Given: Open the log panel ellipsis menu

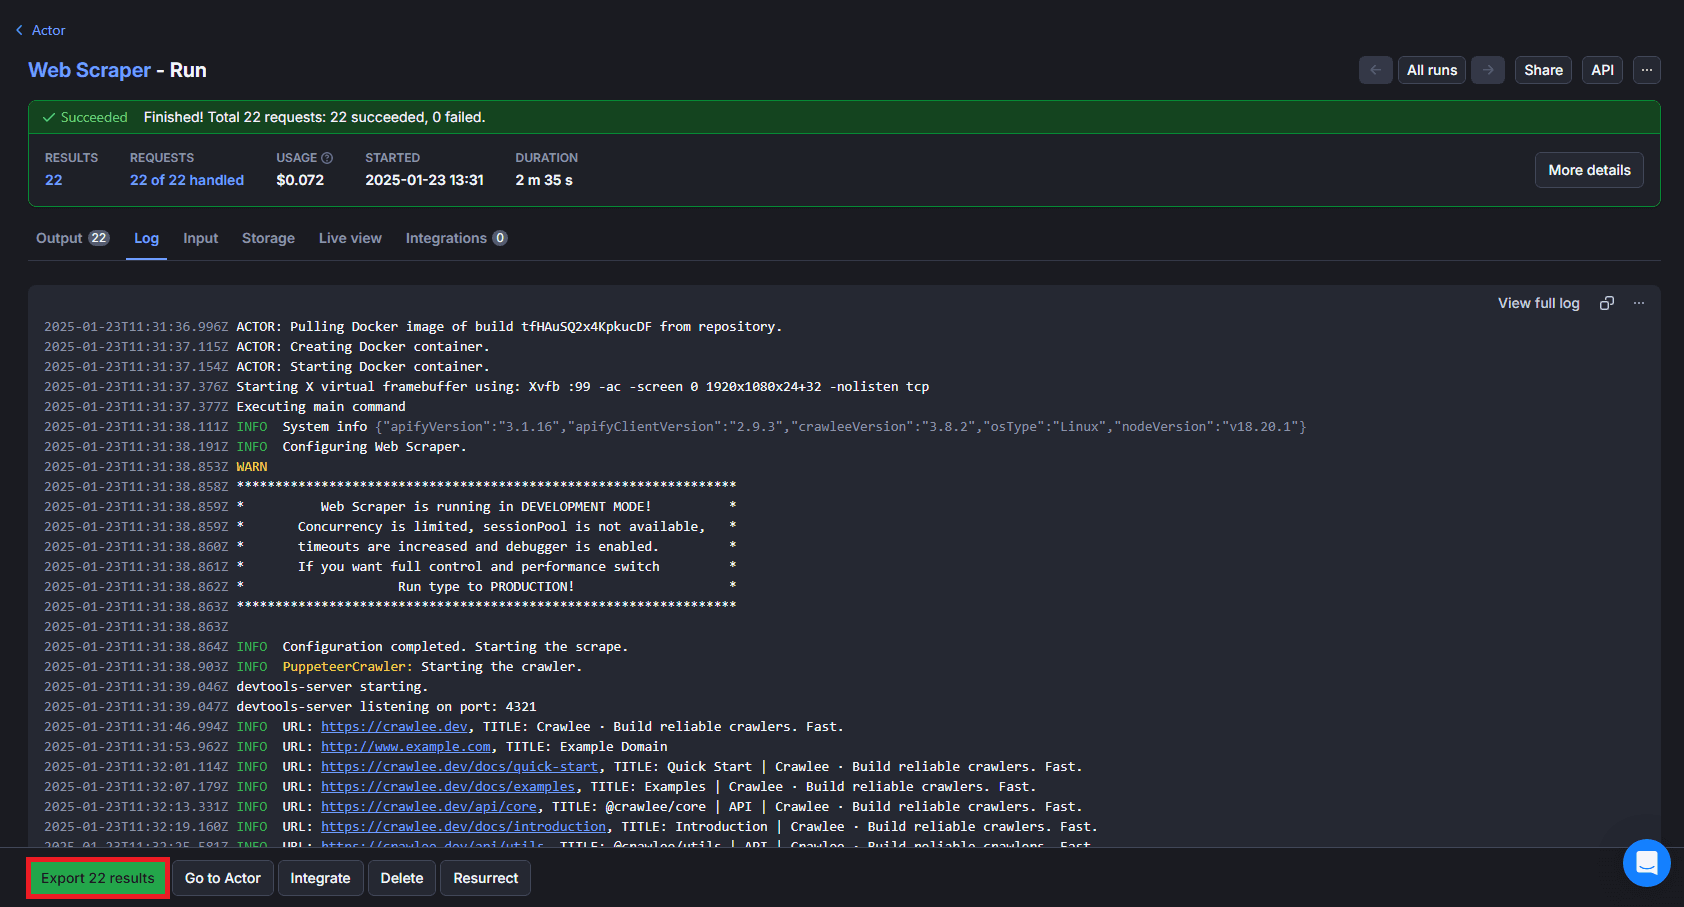Looking at the screenshot, I should (1638, 303).
